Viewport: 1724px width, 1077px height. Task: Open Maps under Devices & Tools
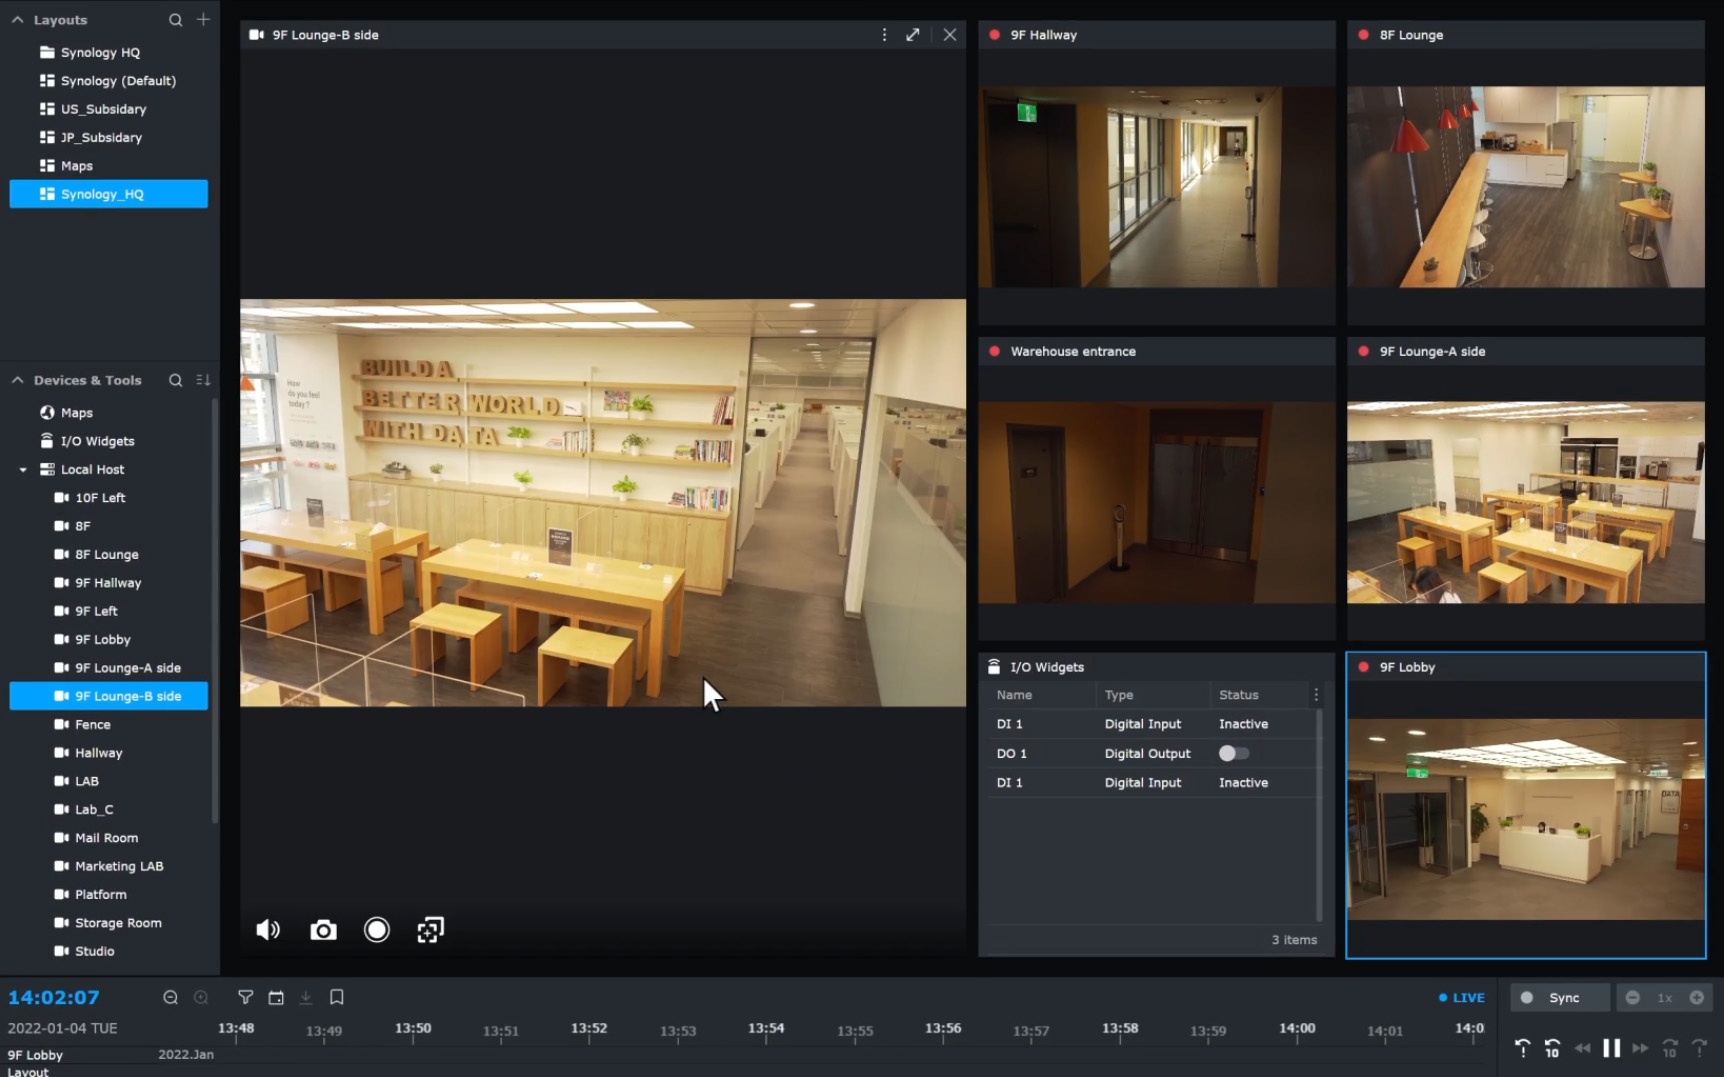(108, 412)
